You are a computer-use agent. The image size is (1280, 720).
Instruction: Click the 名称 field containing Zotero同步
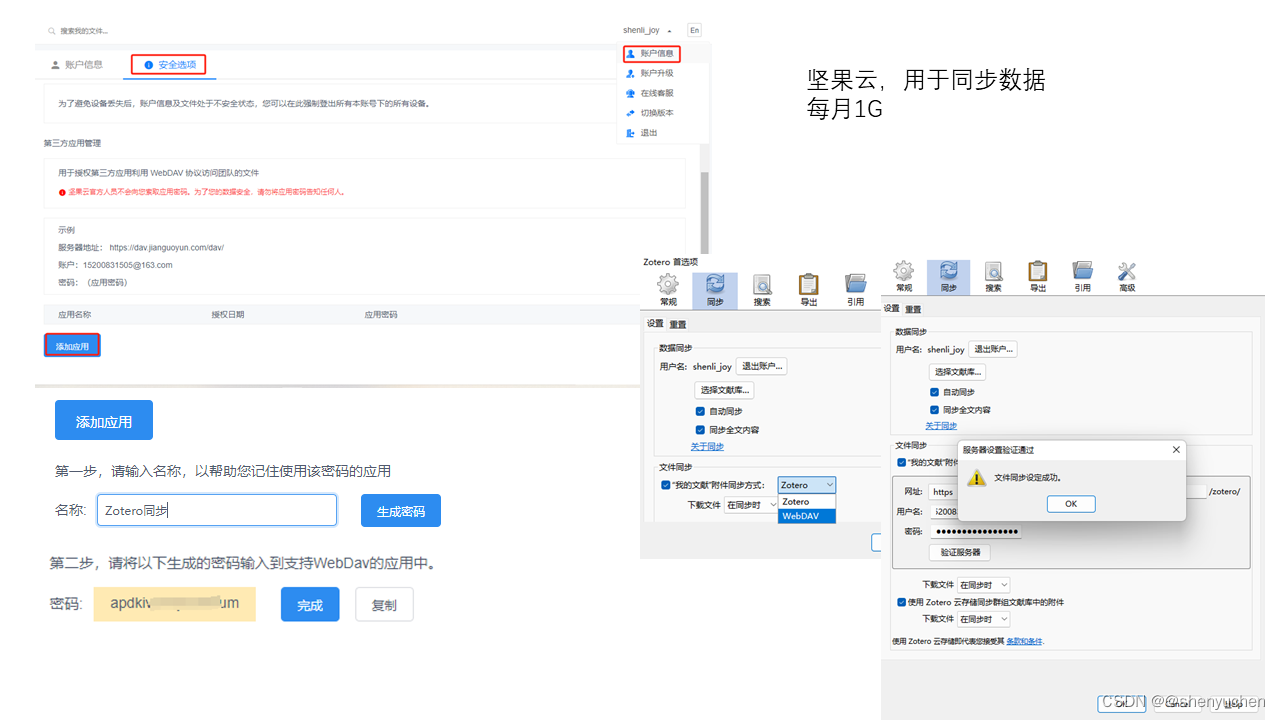[x=217, y=510]
